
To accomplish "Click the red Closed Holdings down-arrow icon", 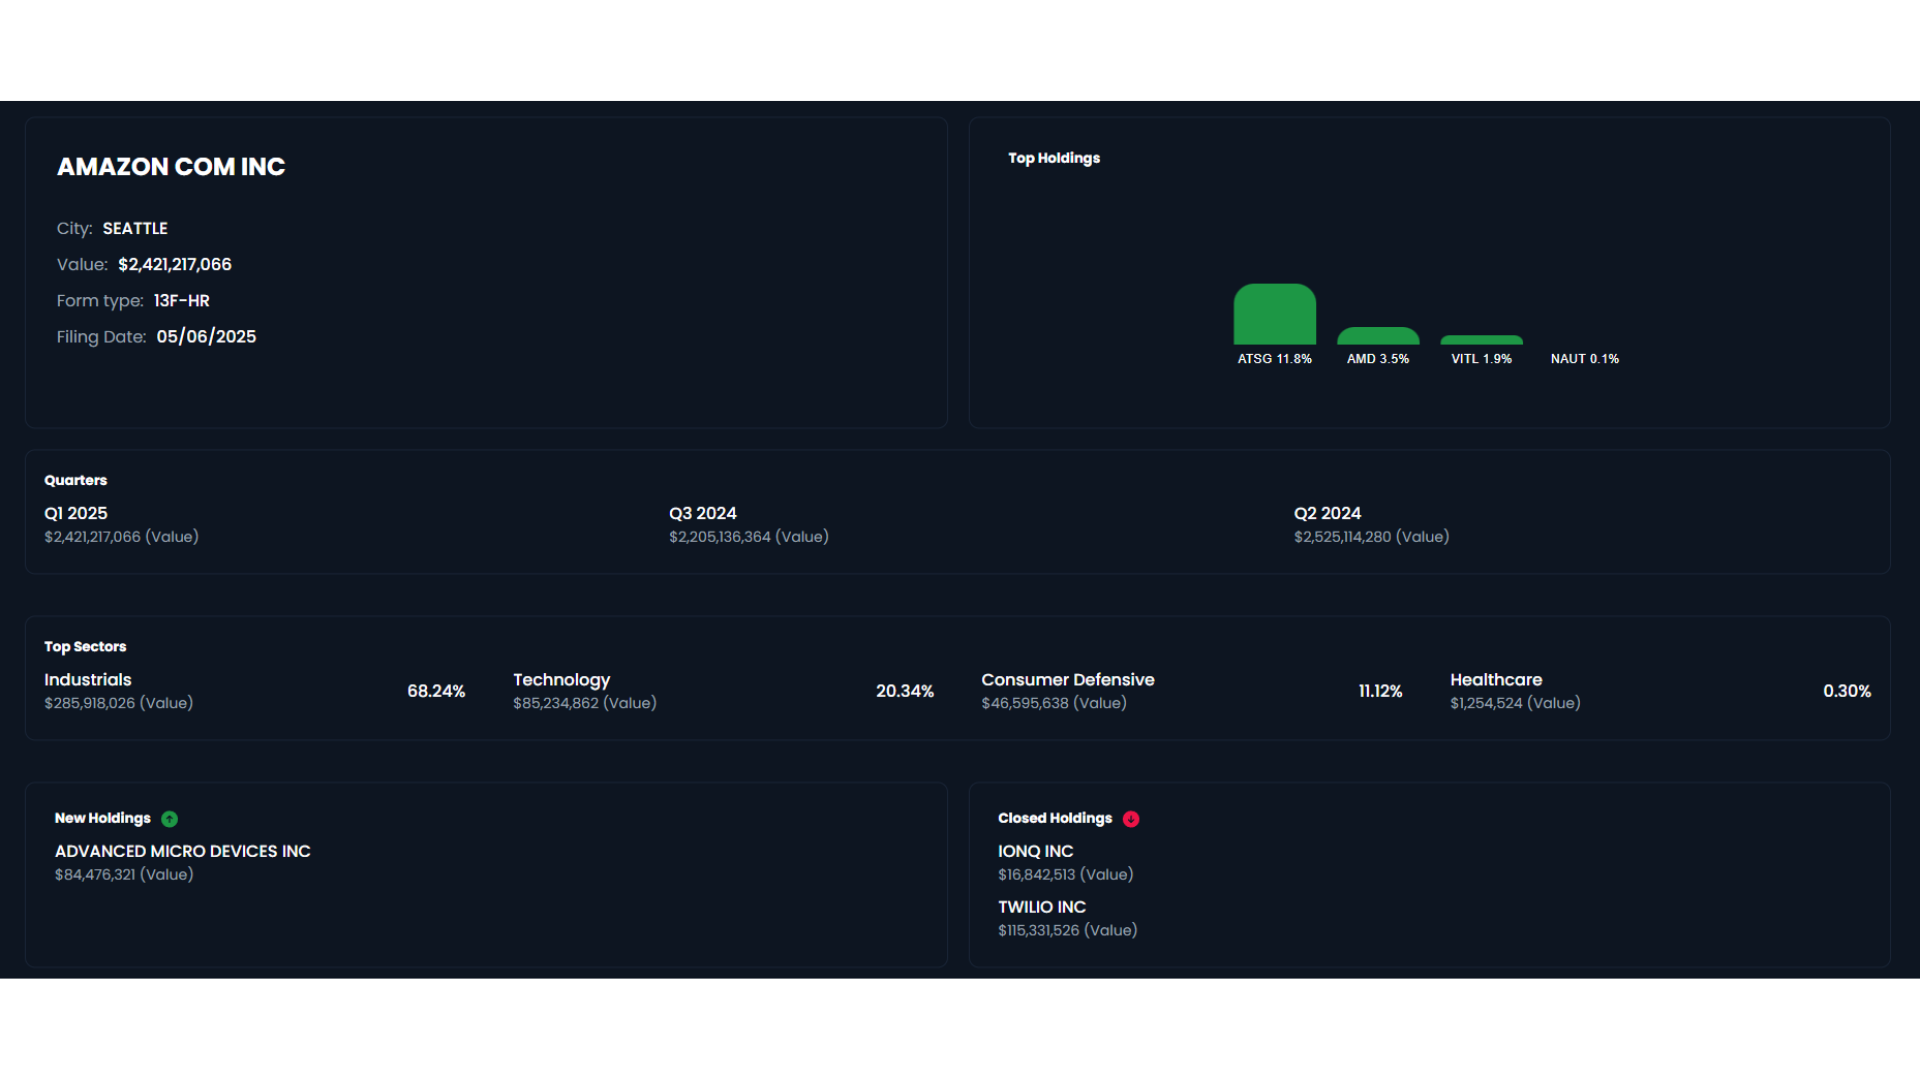I will (1131, 819).
